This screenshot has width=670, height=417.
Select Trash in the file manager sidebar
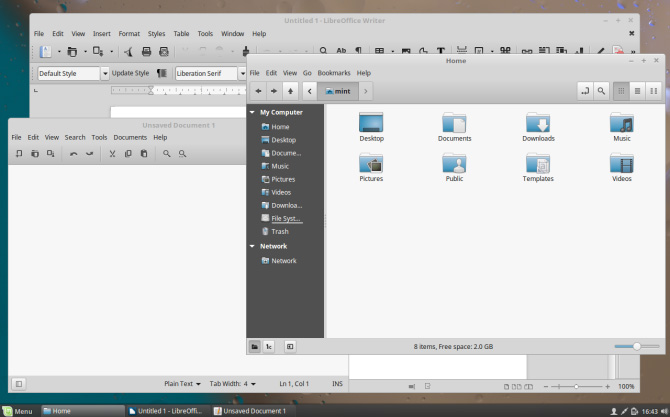pyautogui.click(x=279, y=231)
